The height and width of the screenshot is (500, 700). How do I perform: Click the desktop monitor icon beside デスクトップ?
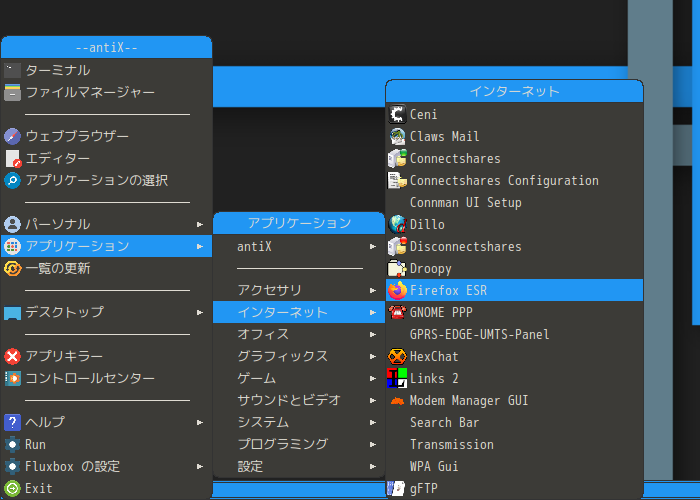(12, 312)
